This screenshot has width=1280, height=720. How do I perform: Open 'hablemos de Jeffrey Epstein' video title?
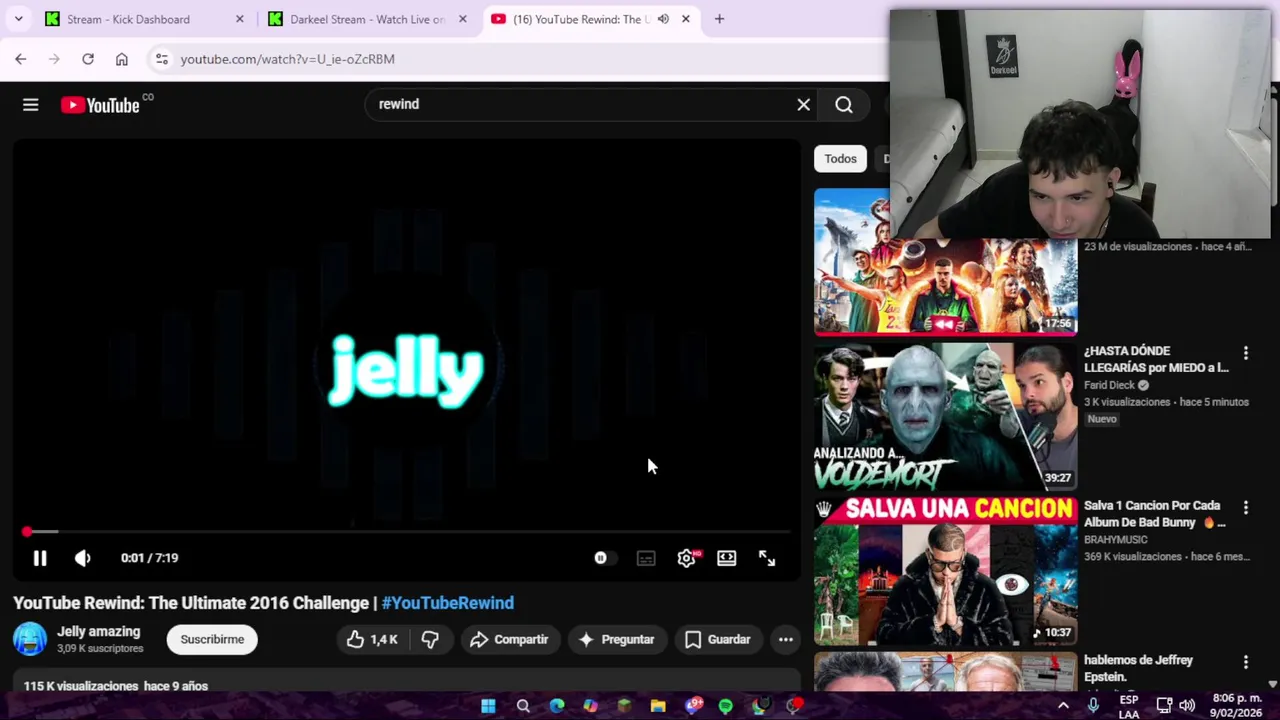point(1138,668)
